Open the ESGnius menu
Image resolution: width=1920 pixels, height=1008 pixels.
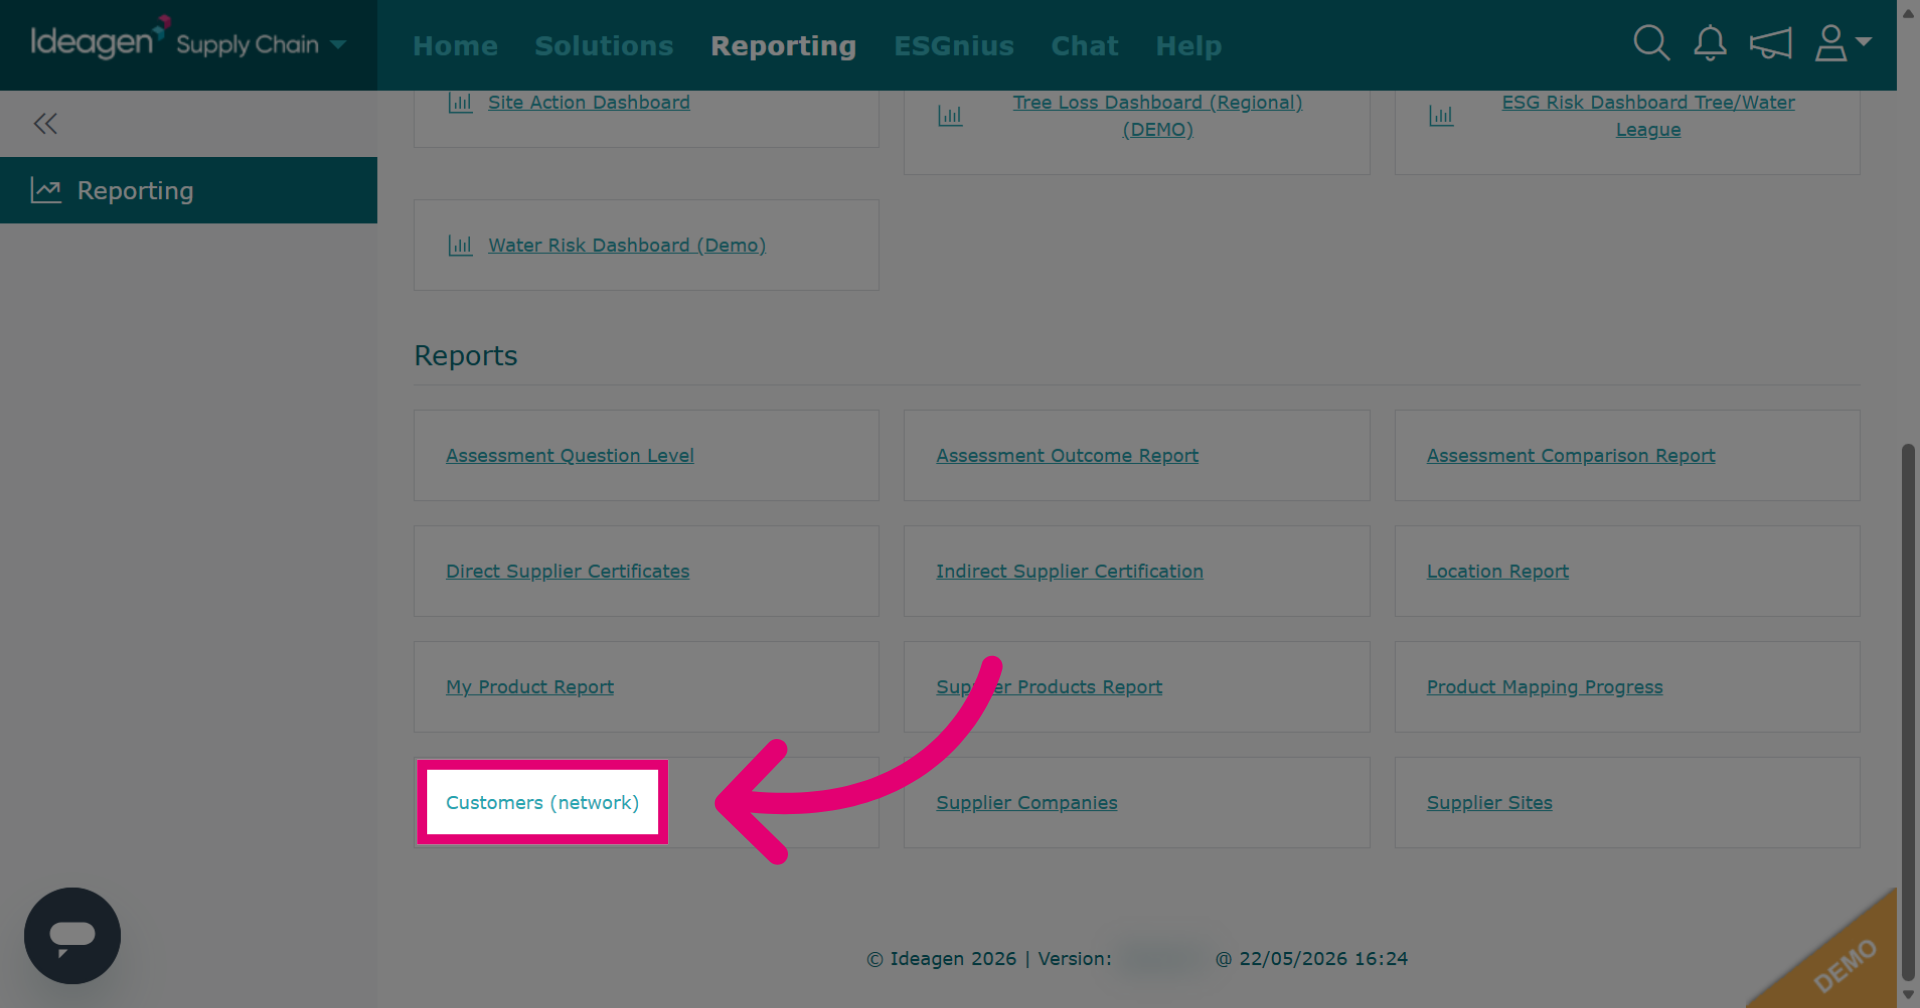click(954, 46)
